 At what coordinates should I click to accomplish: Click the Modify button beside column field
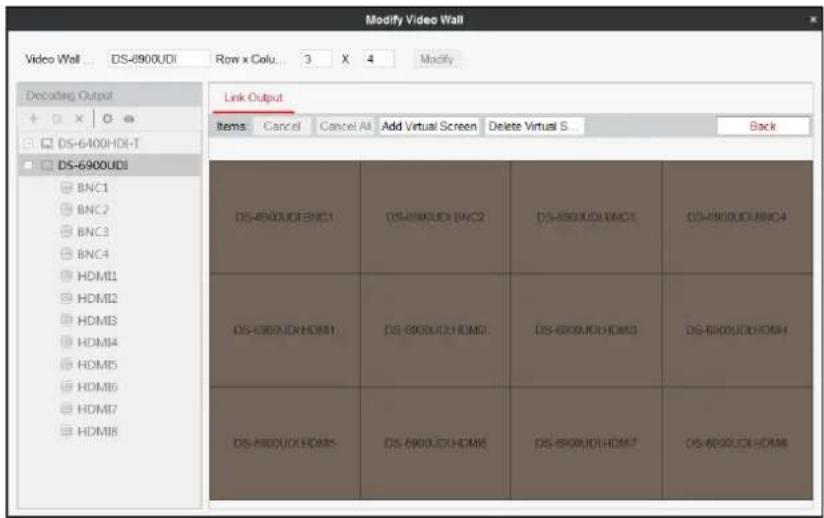tap(437, 59)
